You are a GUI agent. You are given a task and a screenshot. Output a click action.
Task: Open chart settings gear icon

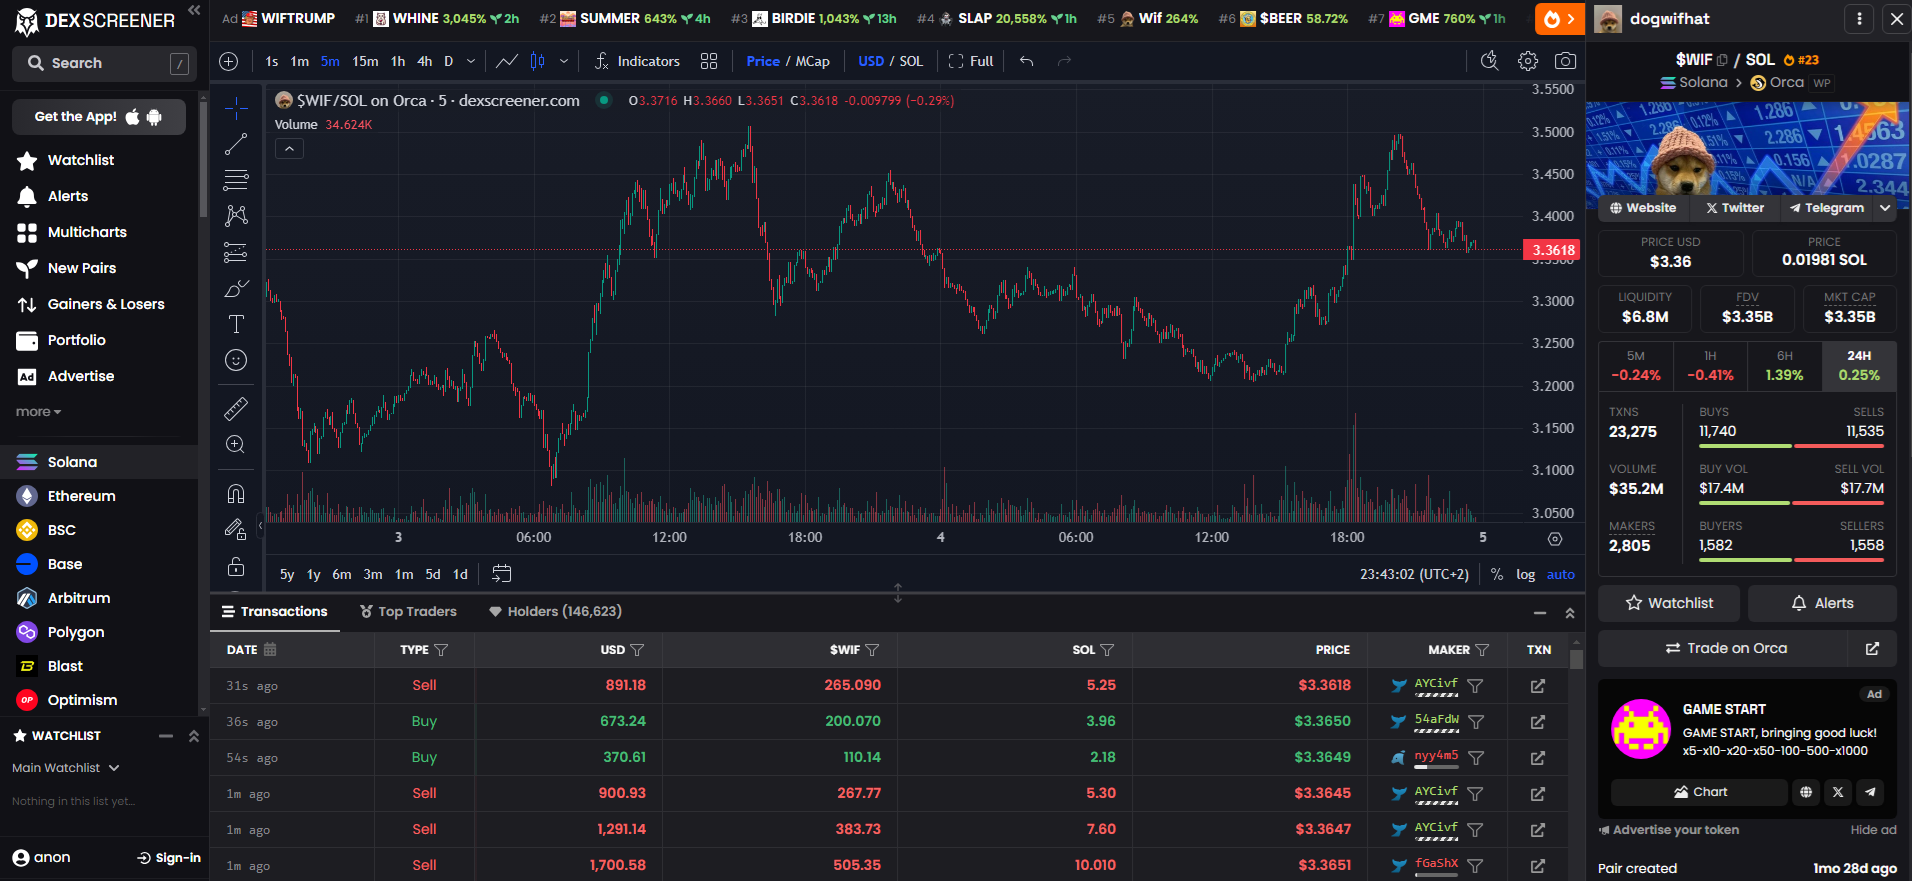pos(1527,61)
